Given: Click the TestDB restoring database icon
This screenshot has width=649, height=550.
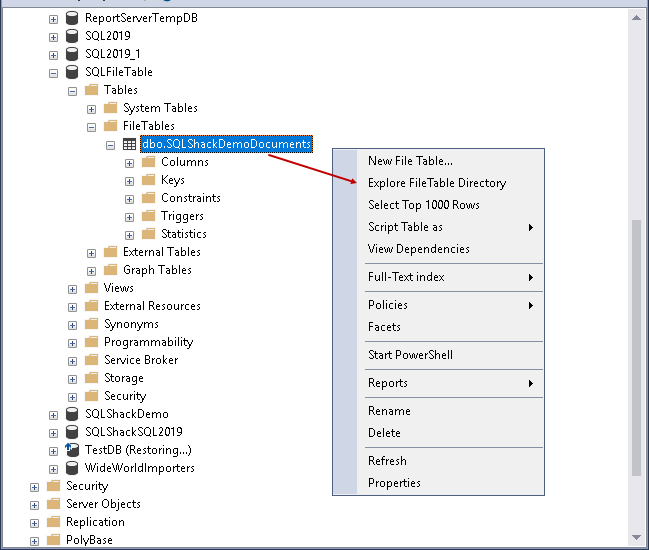Looking at the screenshot, I should [72, 450].
